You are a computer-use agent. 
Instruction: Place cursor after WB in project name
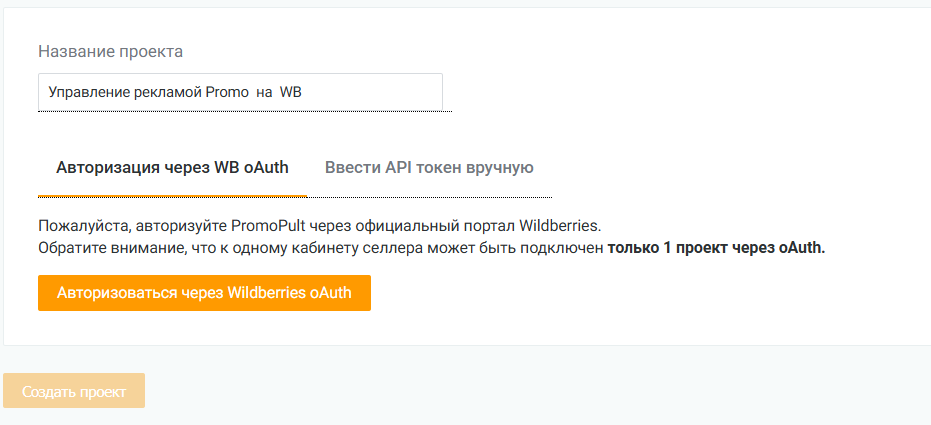(x=303, y=92)
